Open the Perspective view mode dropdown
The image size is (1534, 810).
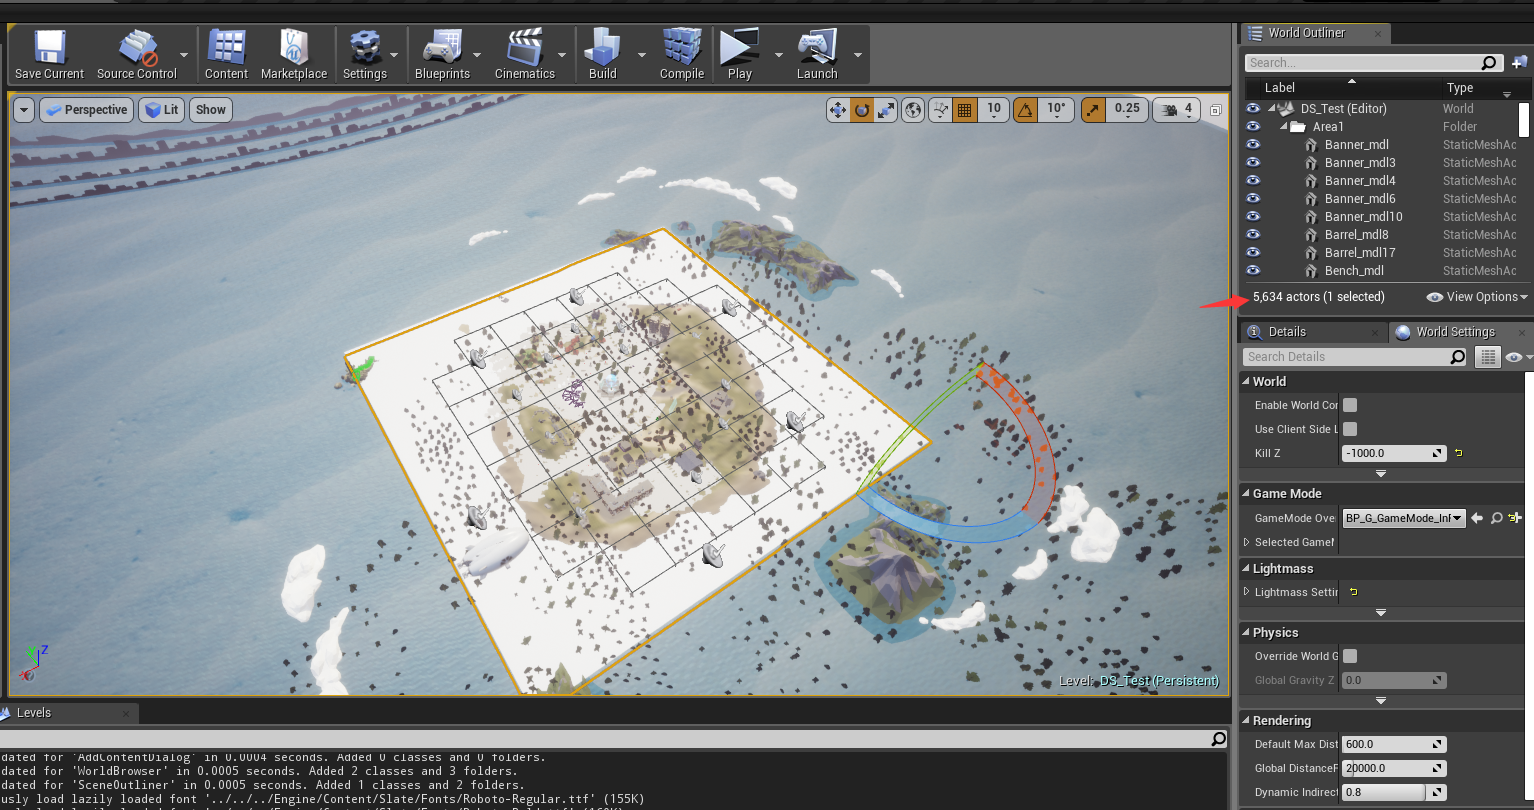point(86,110)
